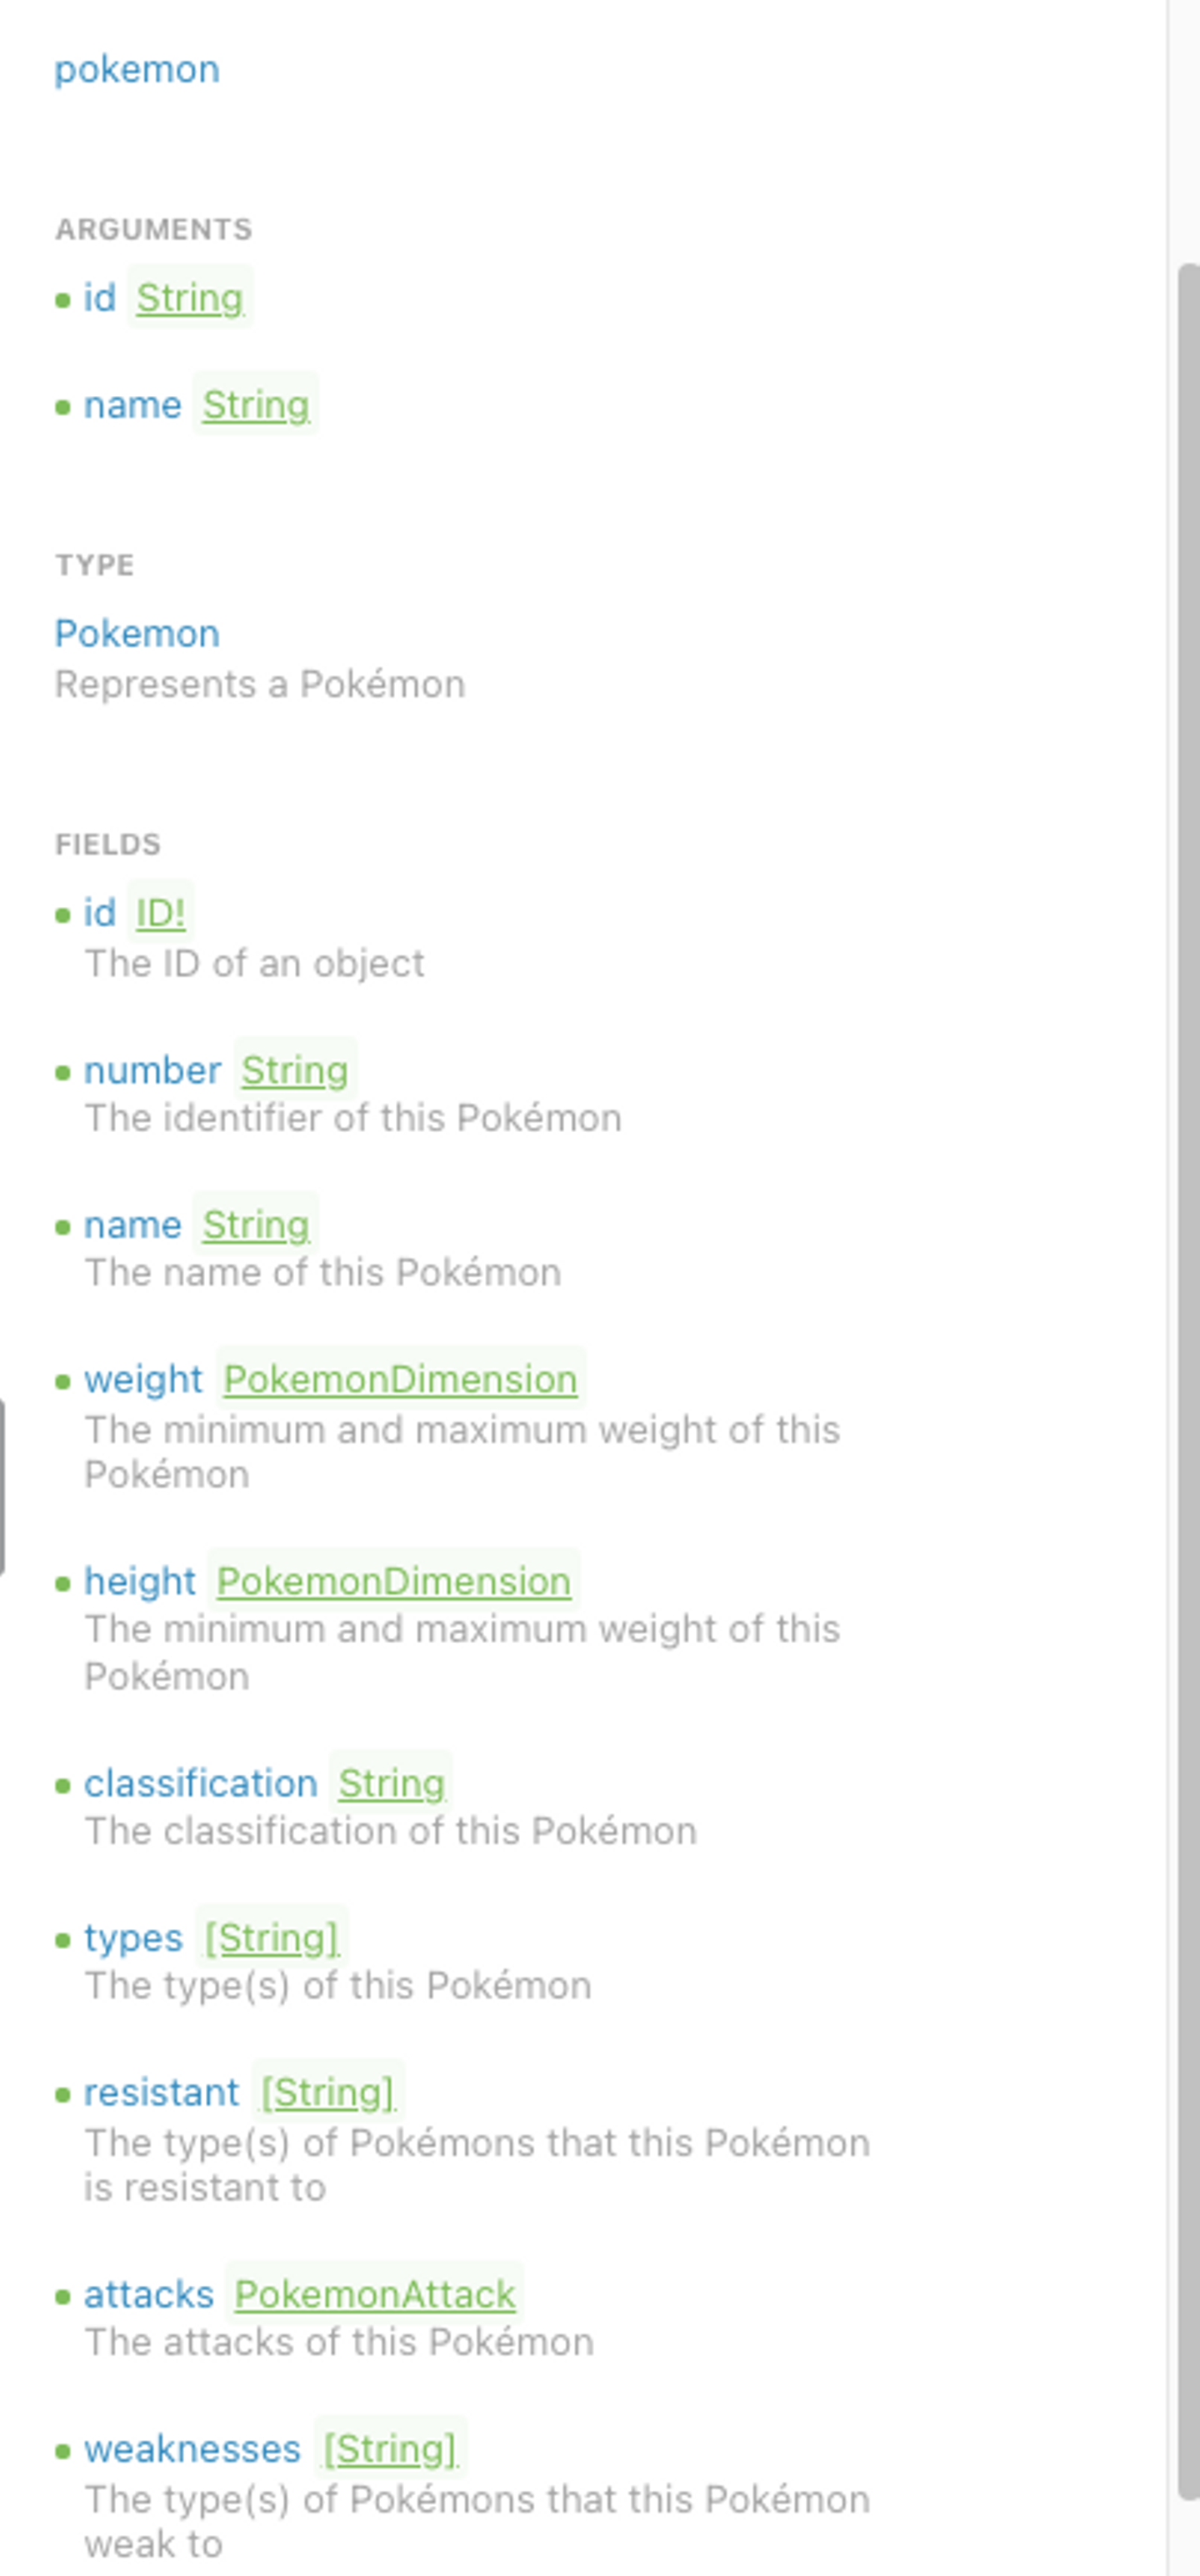Open String type beside number field
1200x2576 pixels.
[x=295, y=1071]
